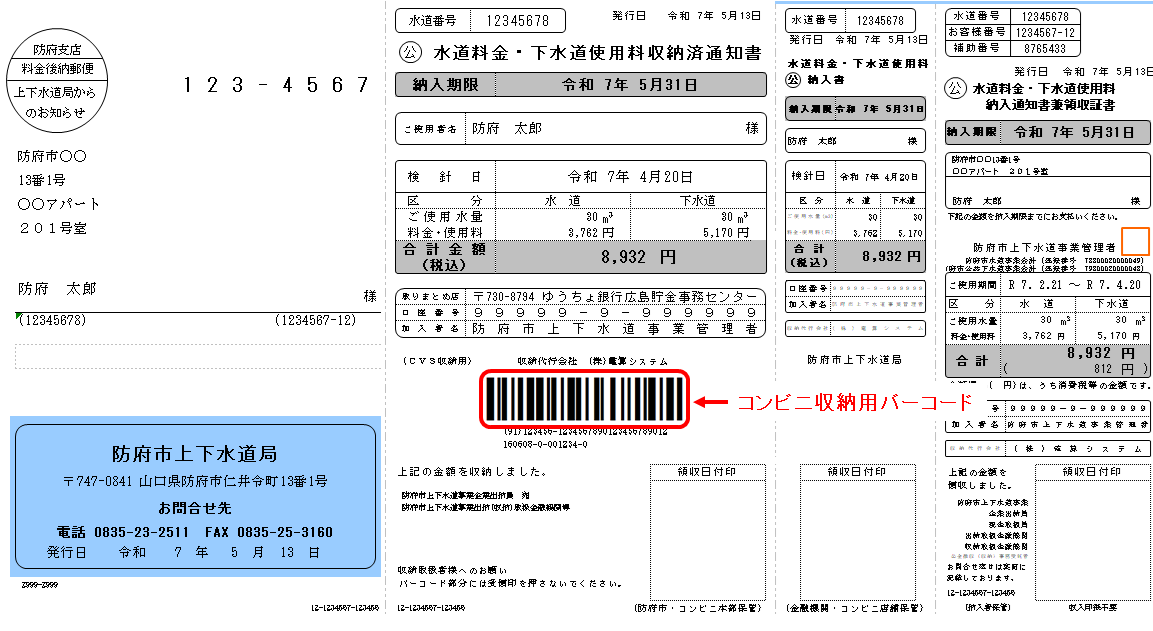Click the circled 公 mark beside 納入書

point(793,79)
